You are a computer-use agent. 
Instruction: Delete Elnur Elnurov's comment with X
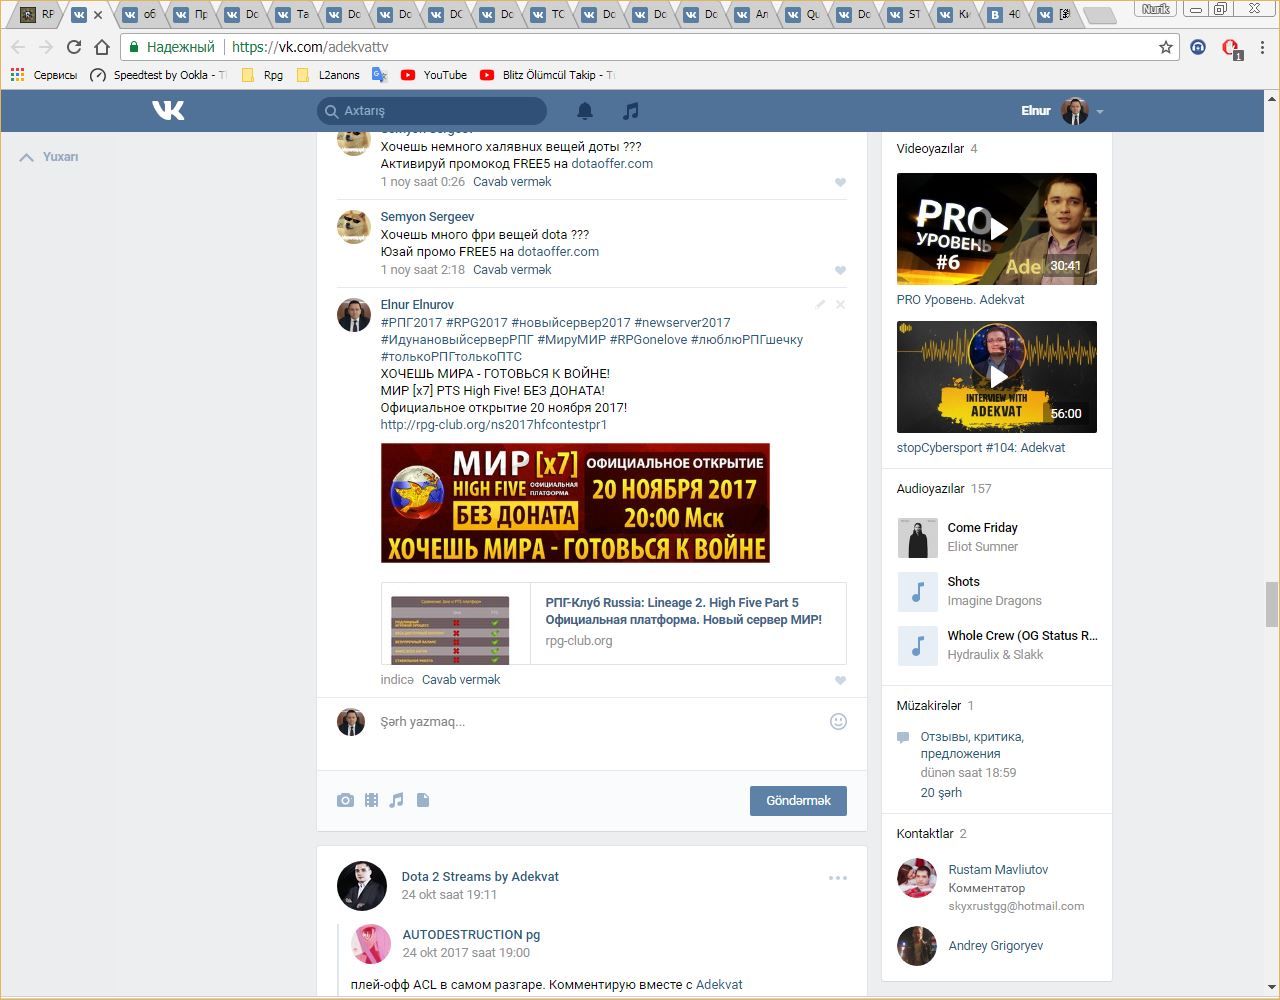tap(840, 304)
